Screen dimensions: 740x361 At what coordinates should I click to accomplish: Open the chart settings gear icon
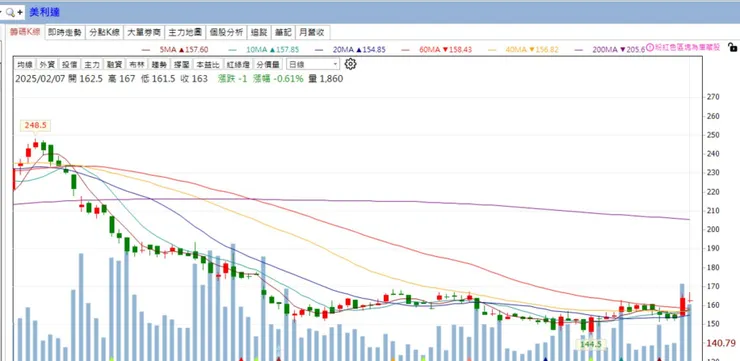[x=350, y=64]
